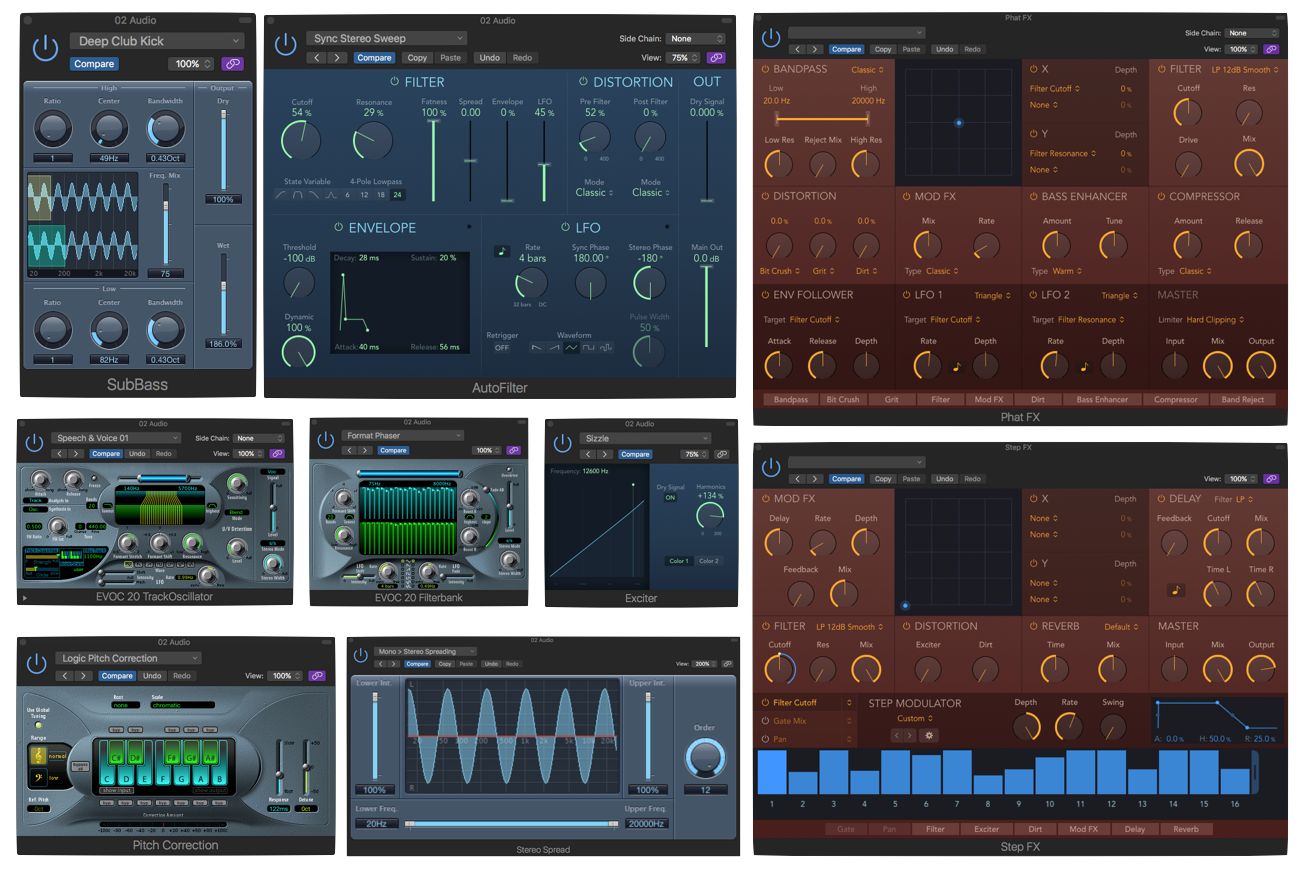Toggle the Phat FX BASS ENHANCER power
The image size is (1304, 869).
point(1033,196)
